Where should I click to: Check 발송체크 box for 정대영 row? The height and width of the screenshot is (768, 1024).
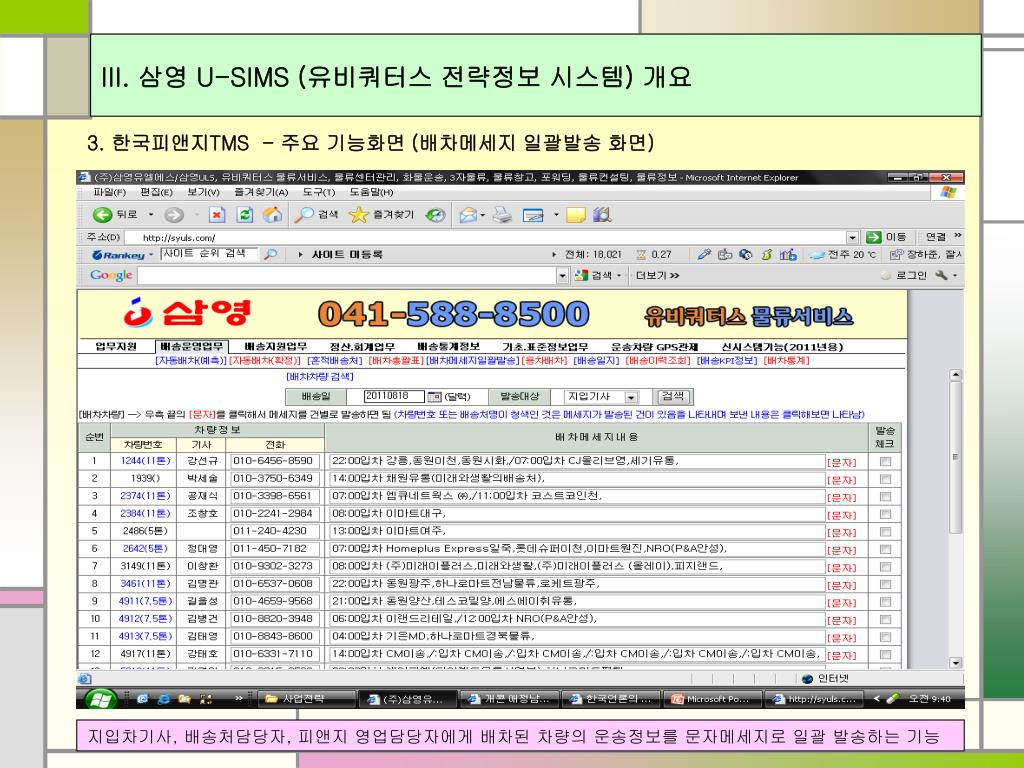tap(886, 549)
